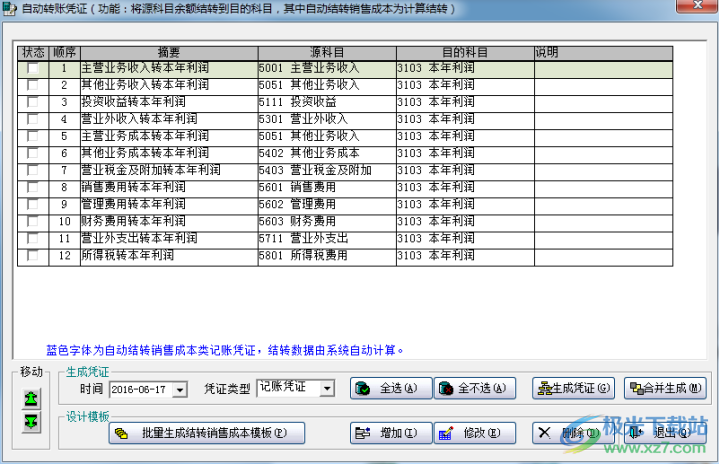This screenshot has height=464, width=719.
Task: Select cell 5001 主营业务收入
Action: [327, 68]
